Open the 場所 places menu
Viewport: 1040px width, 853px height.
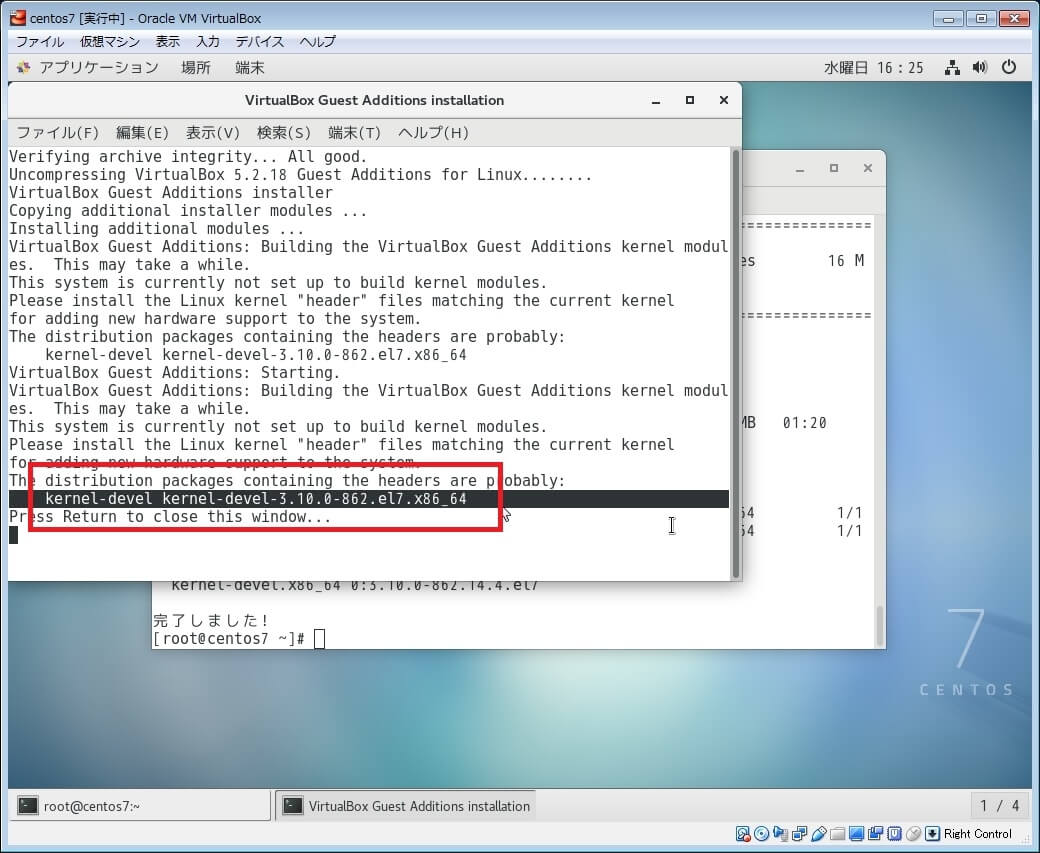tap(195, 68)
